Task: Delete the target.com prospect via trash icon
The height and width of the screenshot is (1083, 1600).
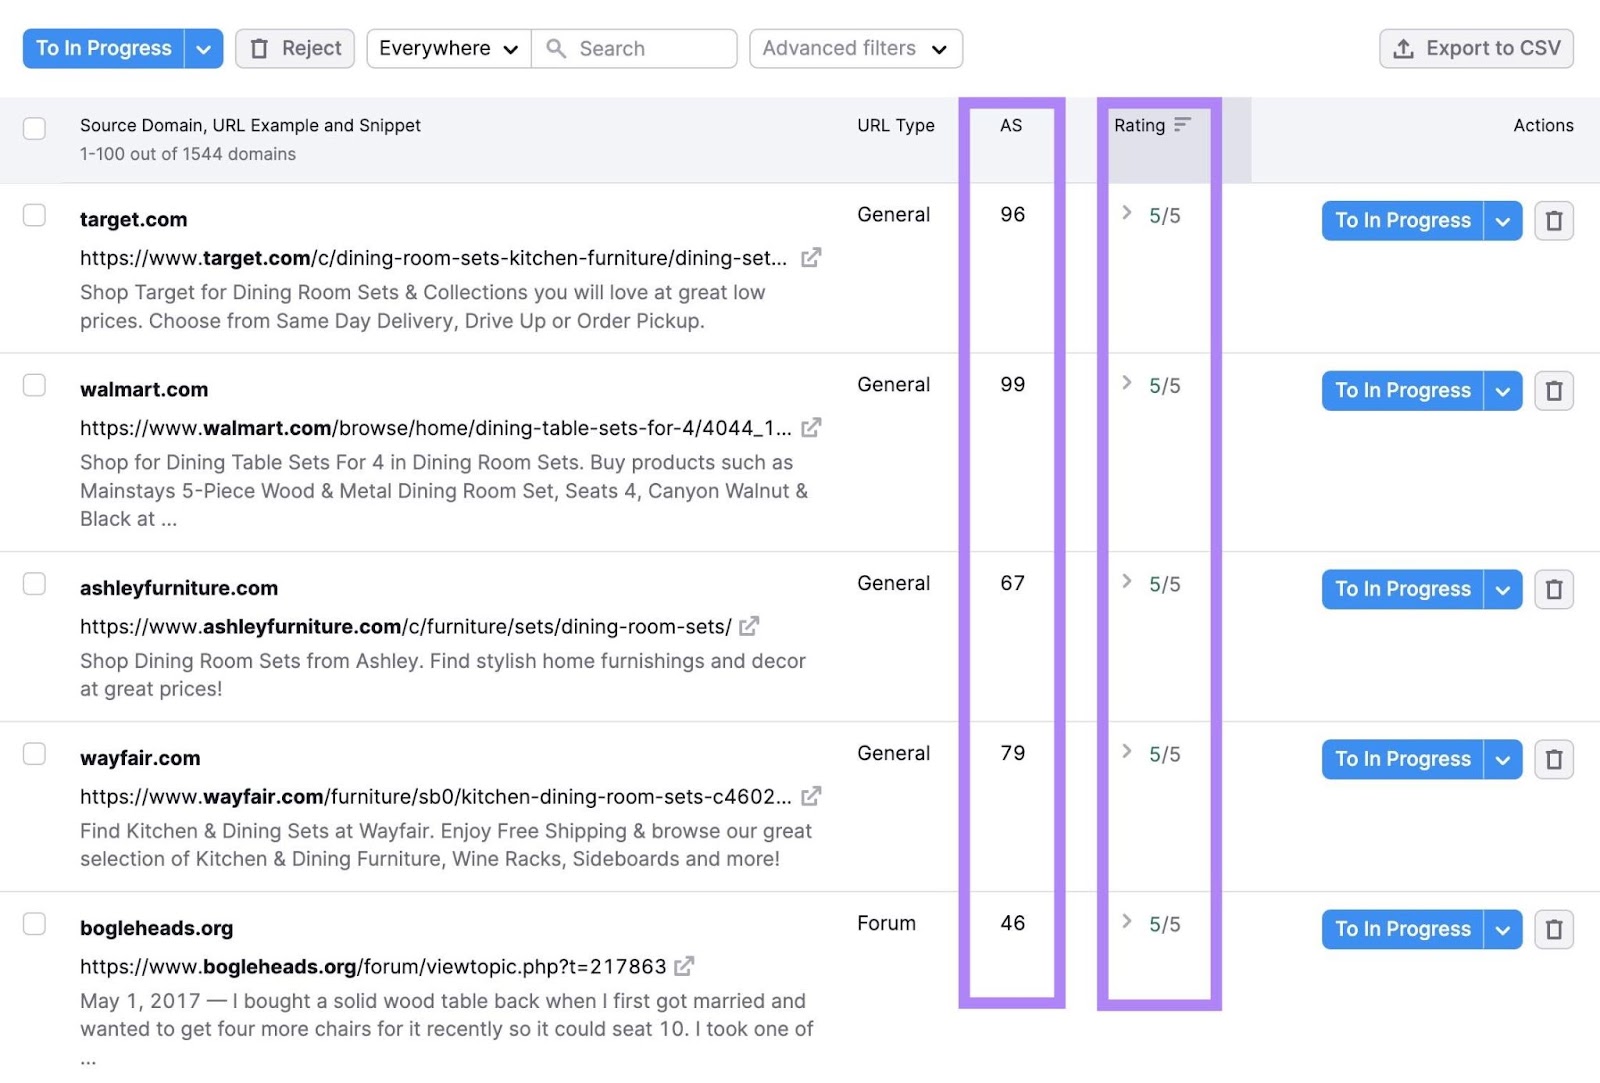Action: [x=1554, y=220]
